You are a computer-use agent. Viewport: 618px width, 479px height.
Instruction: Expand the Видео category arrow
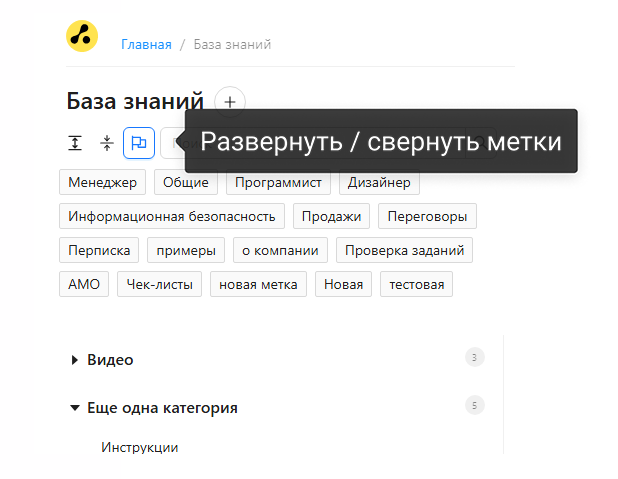74,360
